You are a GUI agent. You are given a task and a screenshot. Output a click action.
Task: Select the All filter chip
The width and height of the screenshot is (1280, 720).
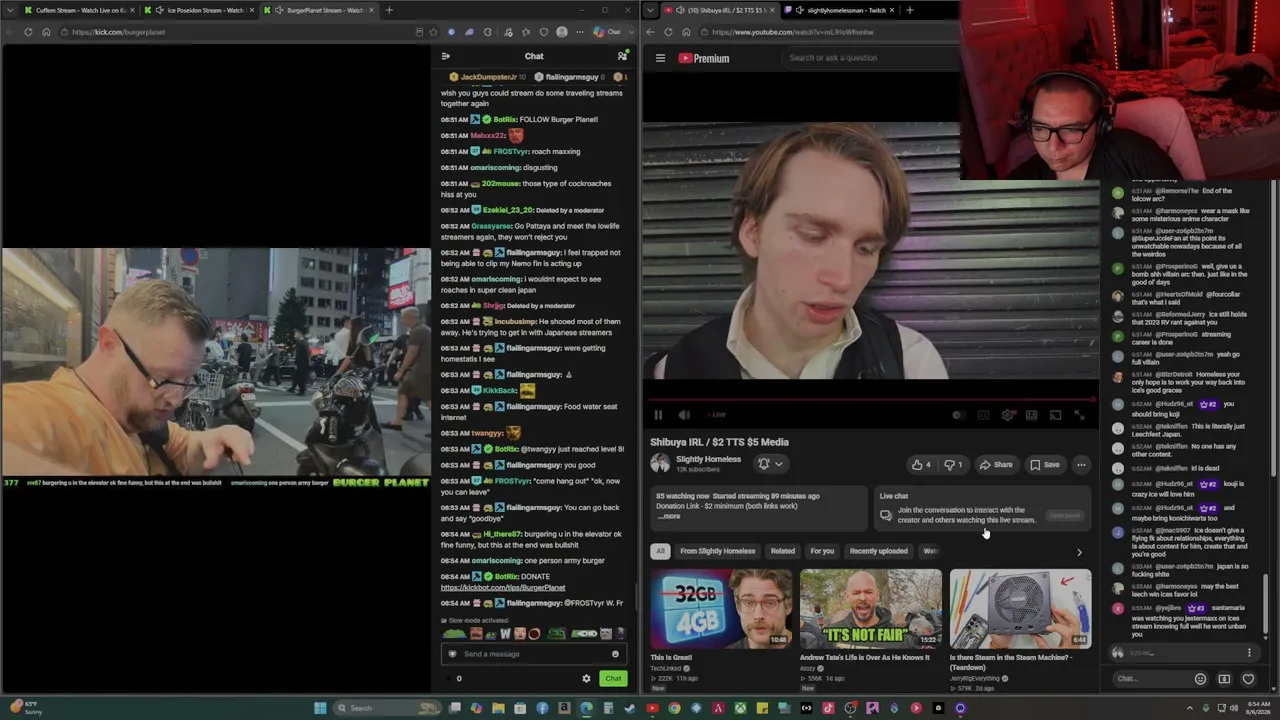[x=660, y=551]
